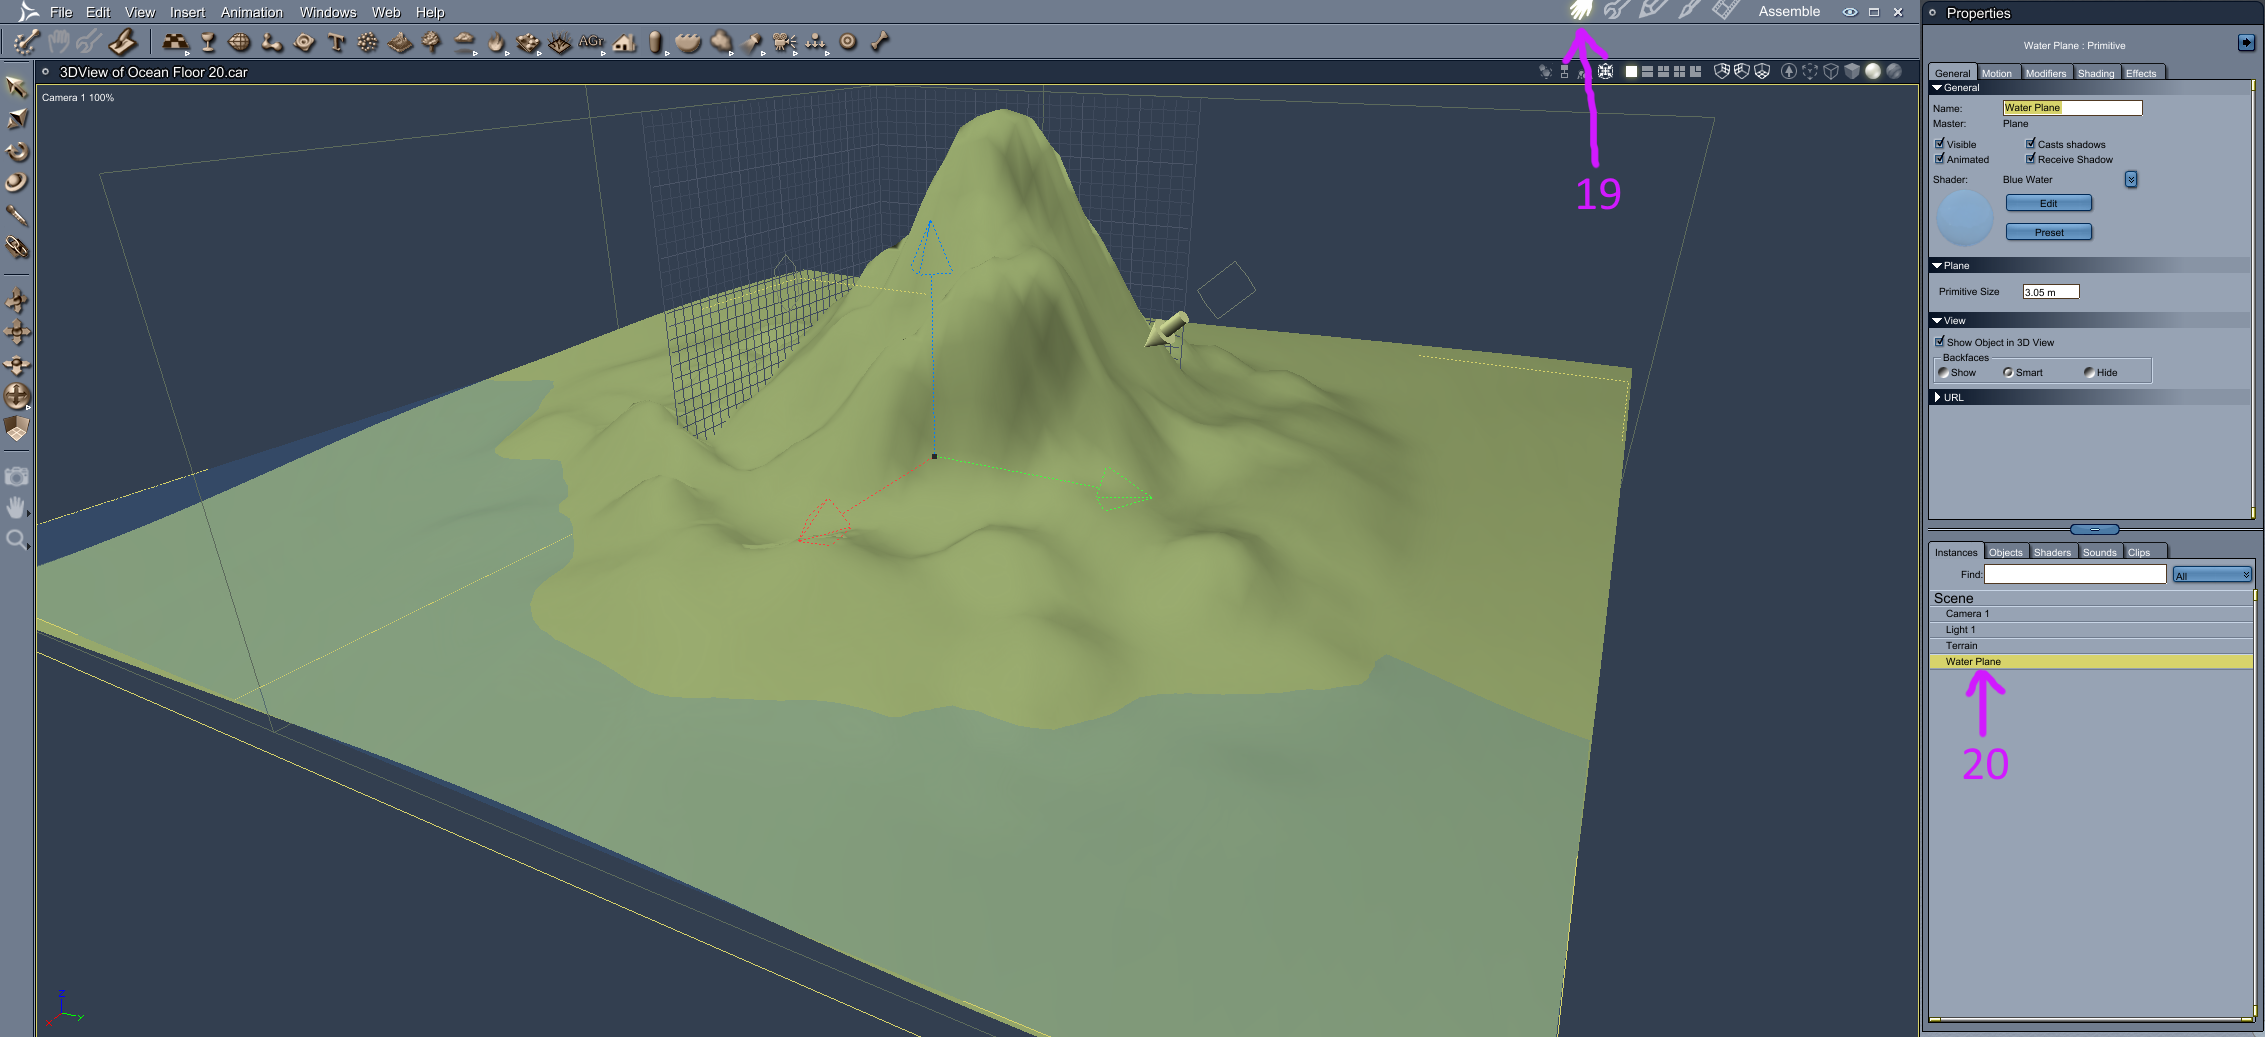Screen dimensions: 2265x1037
Task: Toggle the eye visibility icon near Assemble
Action: point(1850,12)
